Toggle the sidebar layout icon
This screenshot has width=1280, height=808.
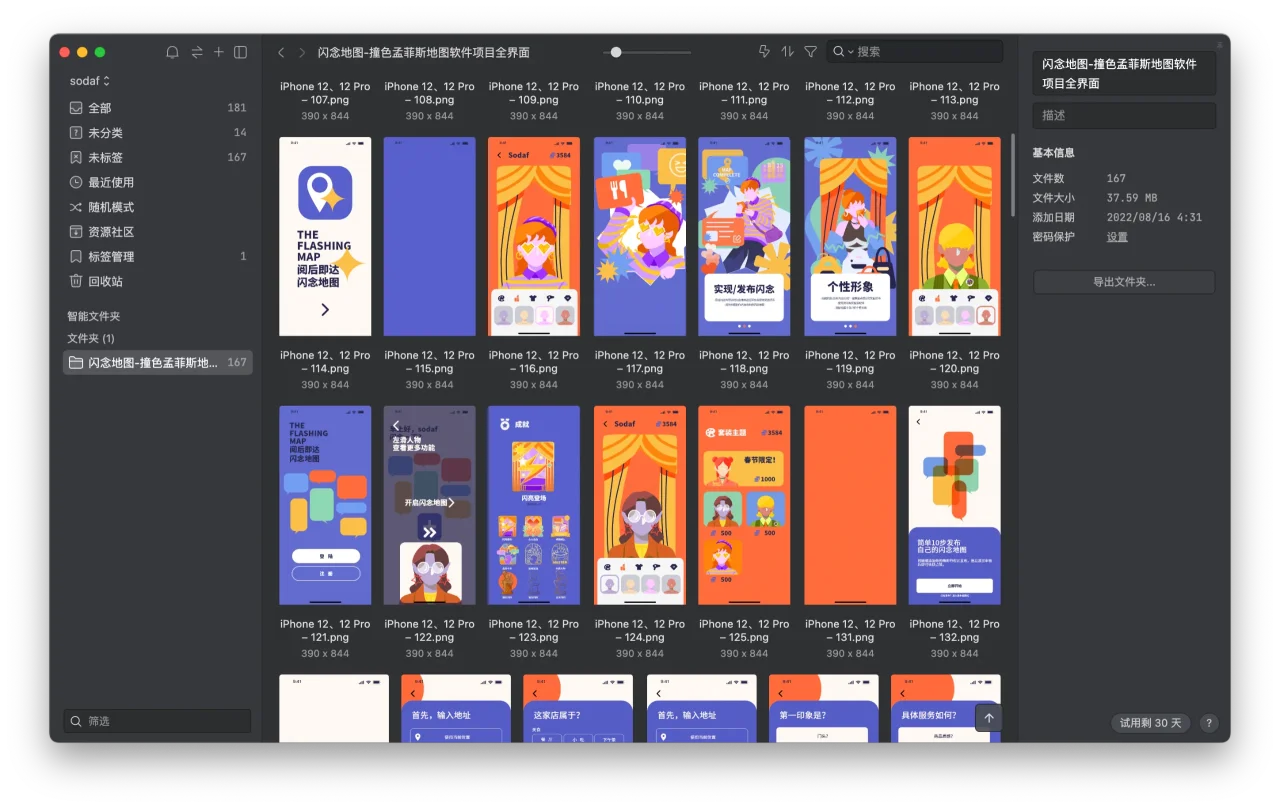coord(241,52)
